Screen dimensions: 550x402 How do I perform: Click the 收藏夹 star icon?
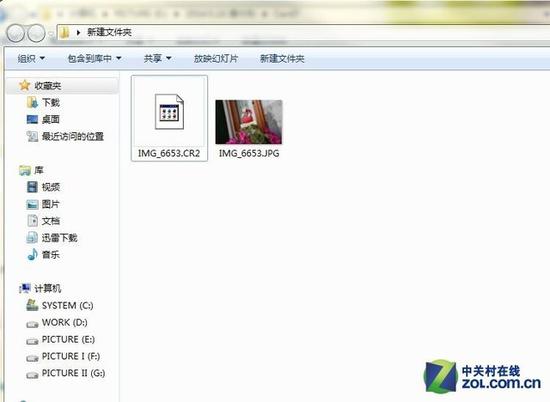(x=25, y=85)
